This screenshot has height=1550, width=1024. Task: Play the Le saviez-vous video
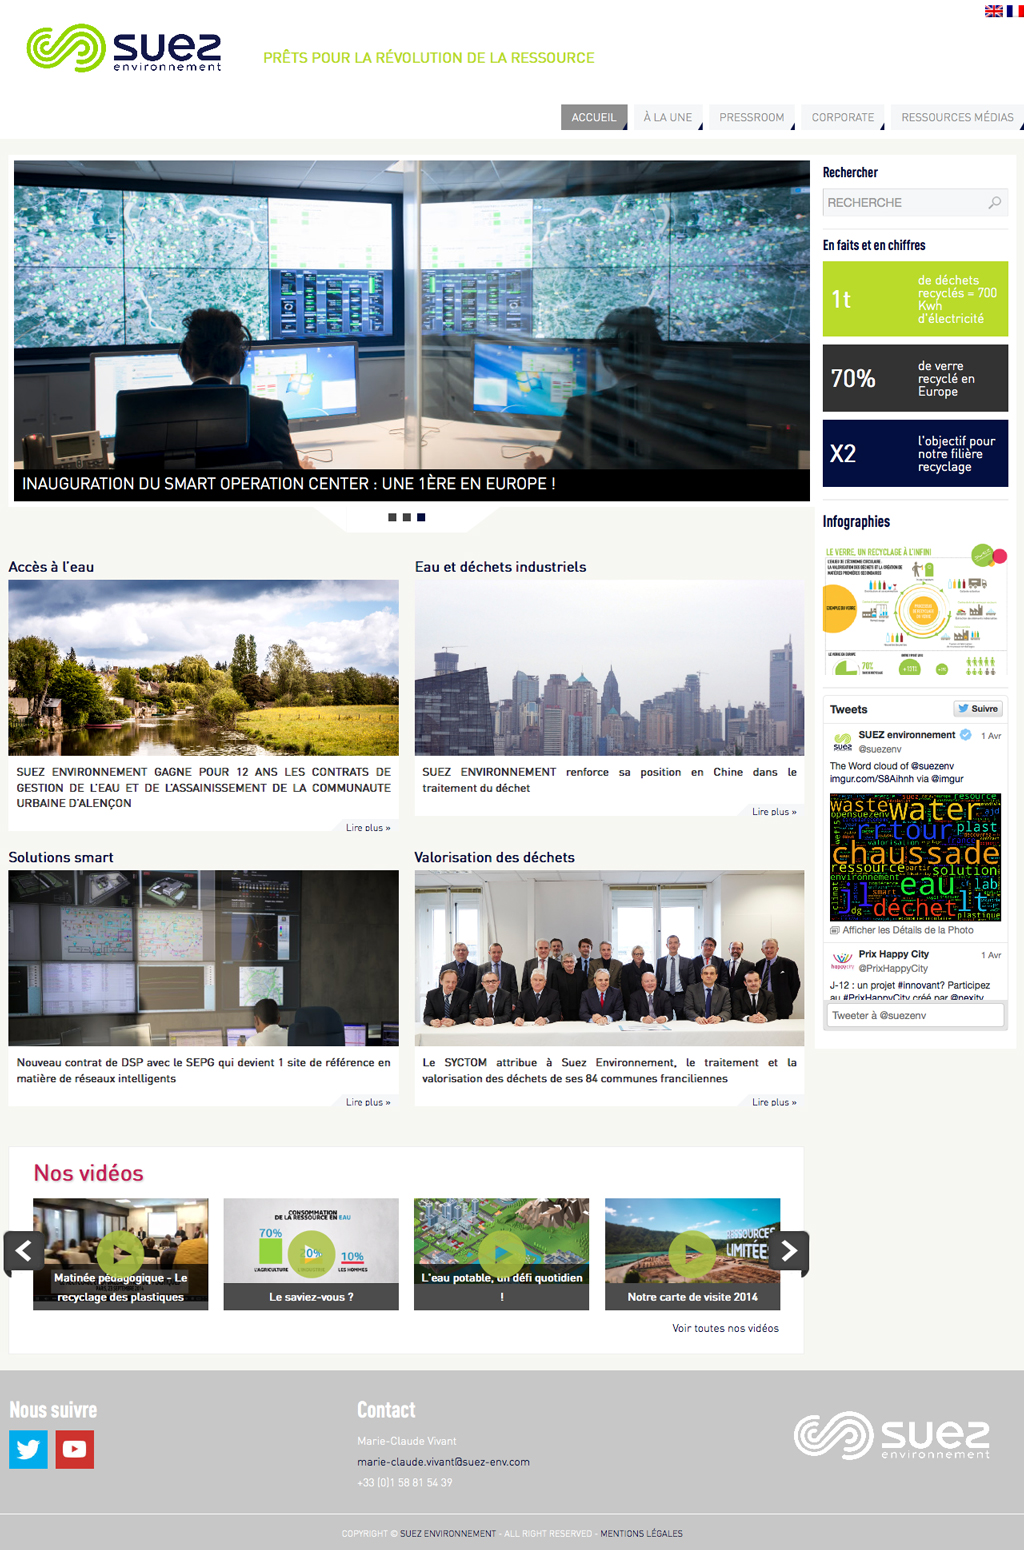(311, 1254)
